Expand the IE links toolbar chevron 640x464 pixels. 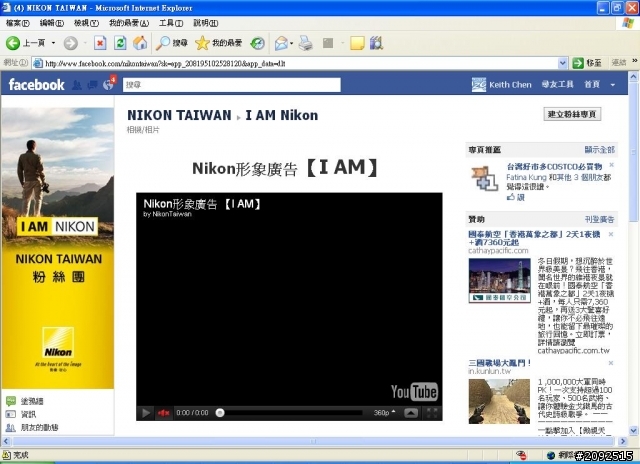tap(635, 61)
